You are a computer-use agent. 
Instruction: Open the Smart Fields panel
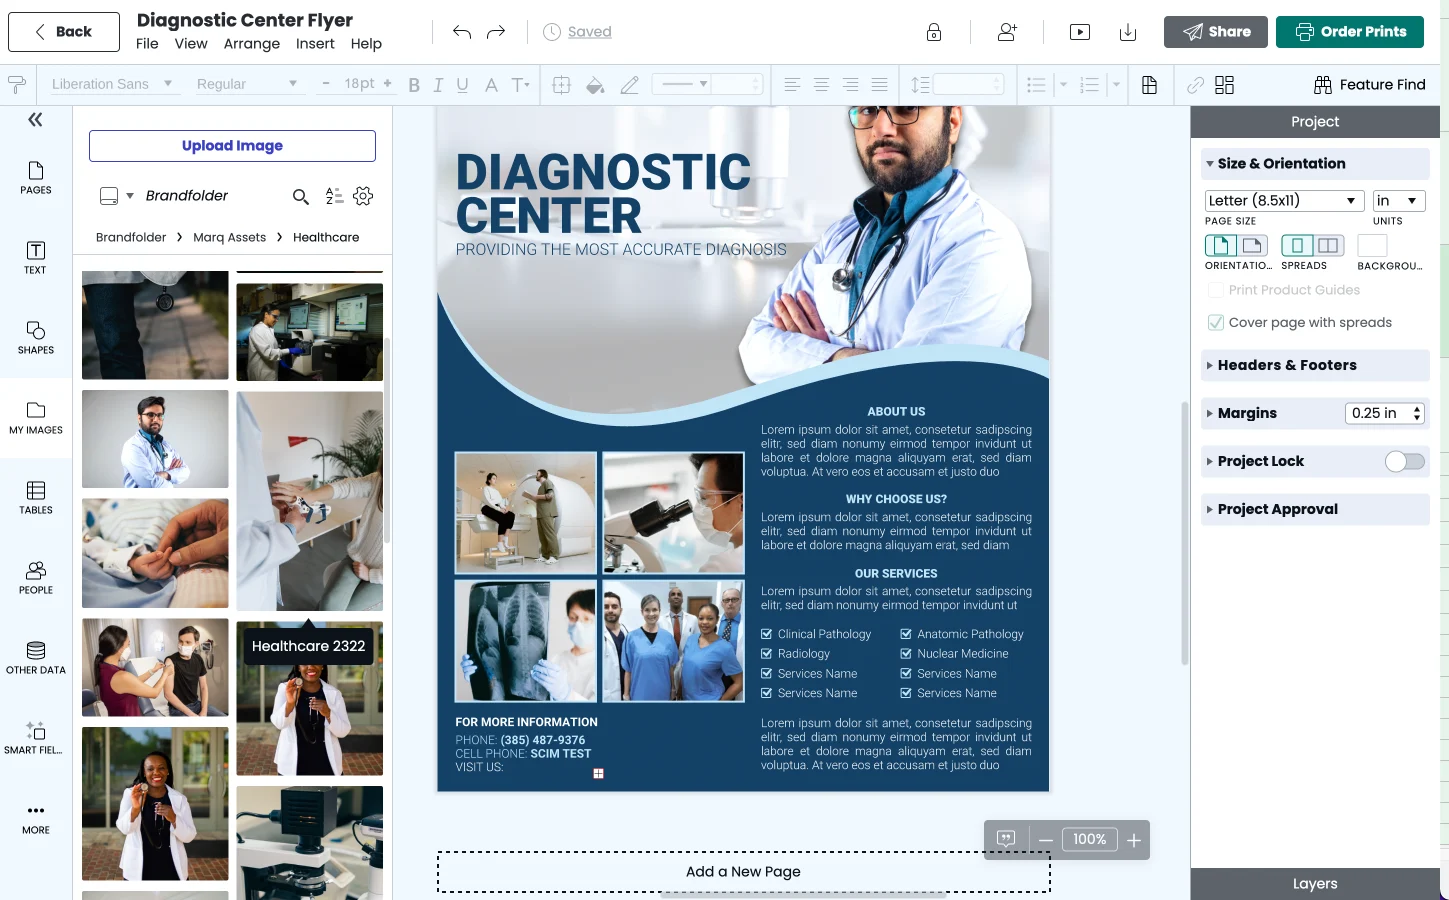pyautogui.click(x=35, y=738)
